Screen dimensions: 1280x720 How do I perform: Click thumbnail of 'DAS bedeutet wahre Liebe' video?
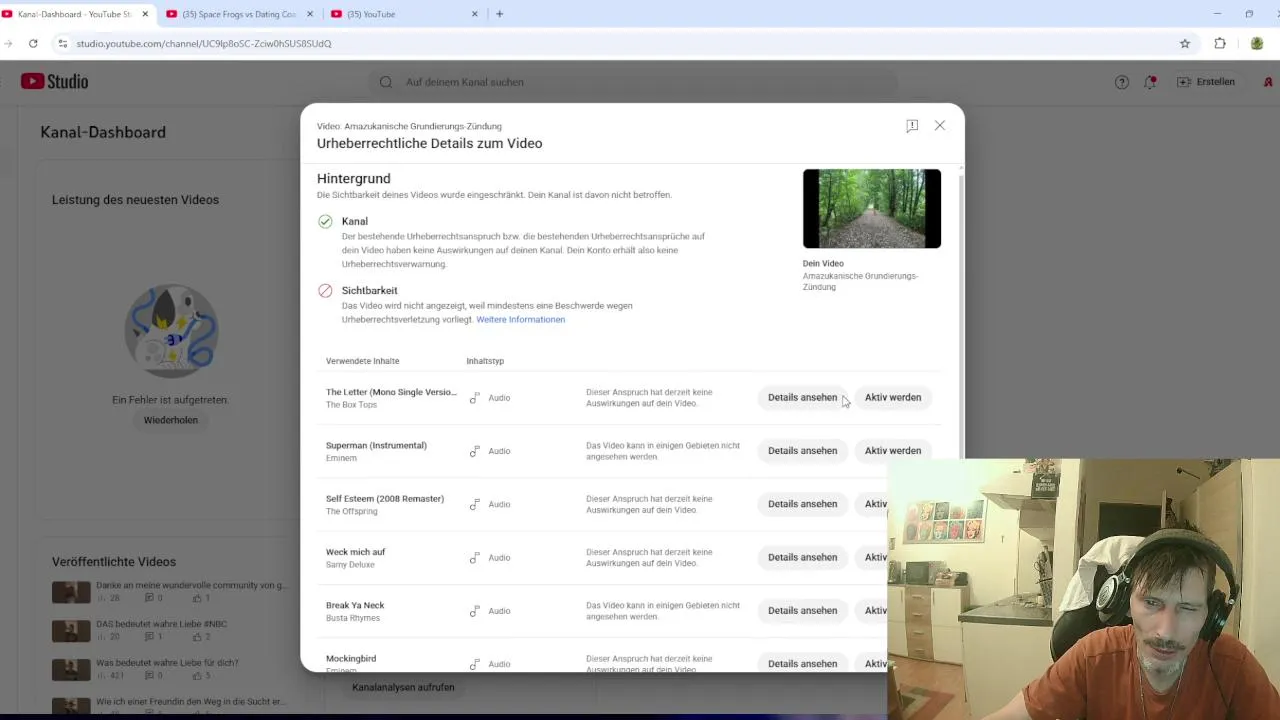[x=71, y=631]
